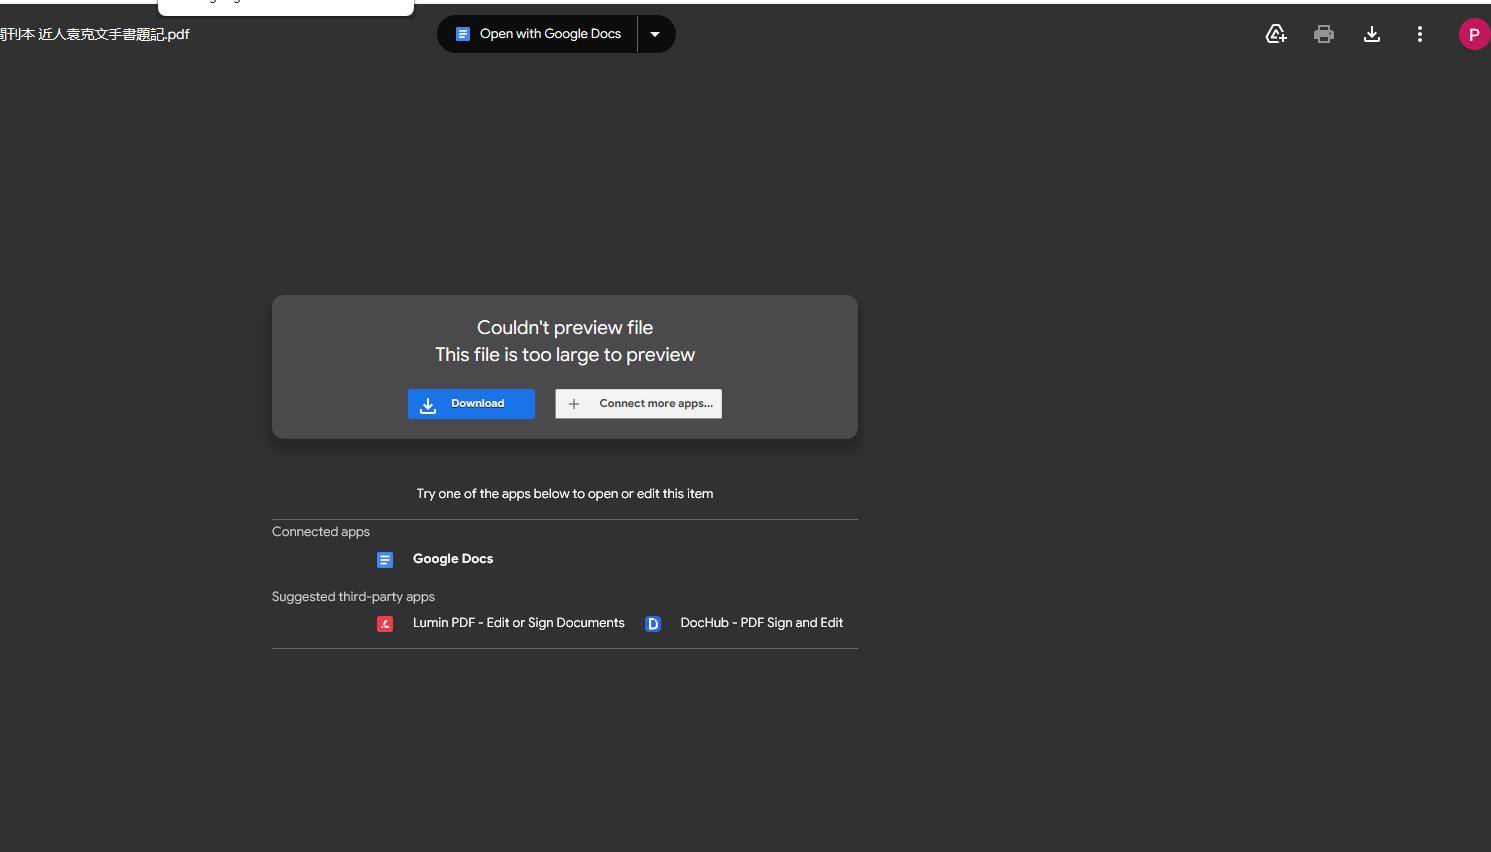The width and height of the screenshot is (1491, 852).
Task: Click Connect more apps button
Action: point(638,404)
